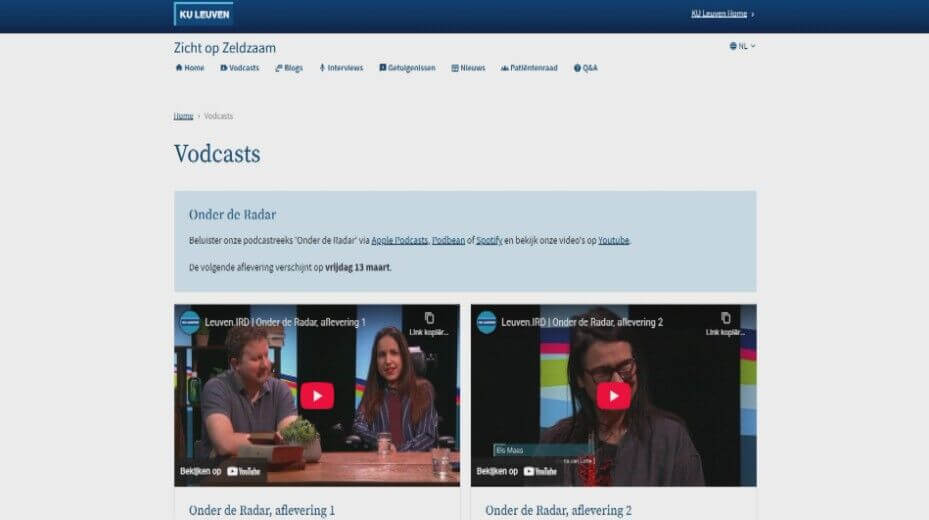
Task: Click the KU Leuven logo
Action: [203, 14]
